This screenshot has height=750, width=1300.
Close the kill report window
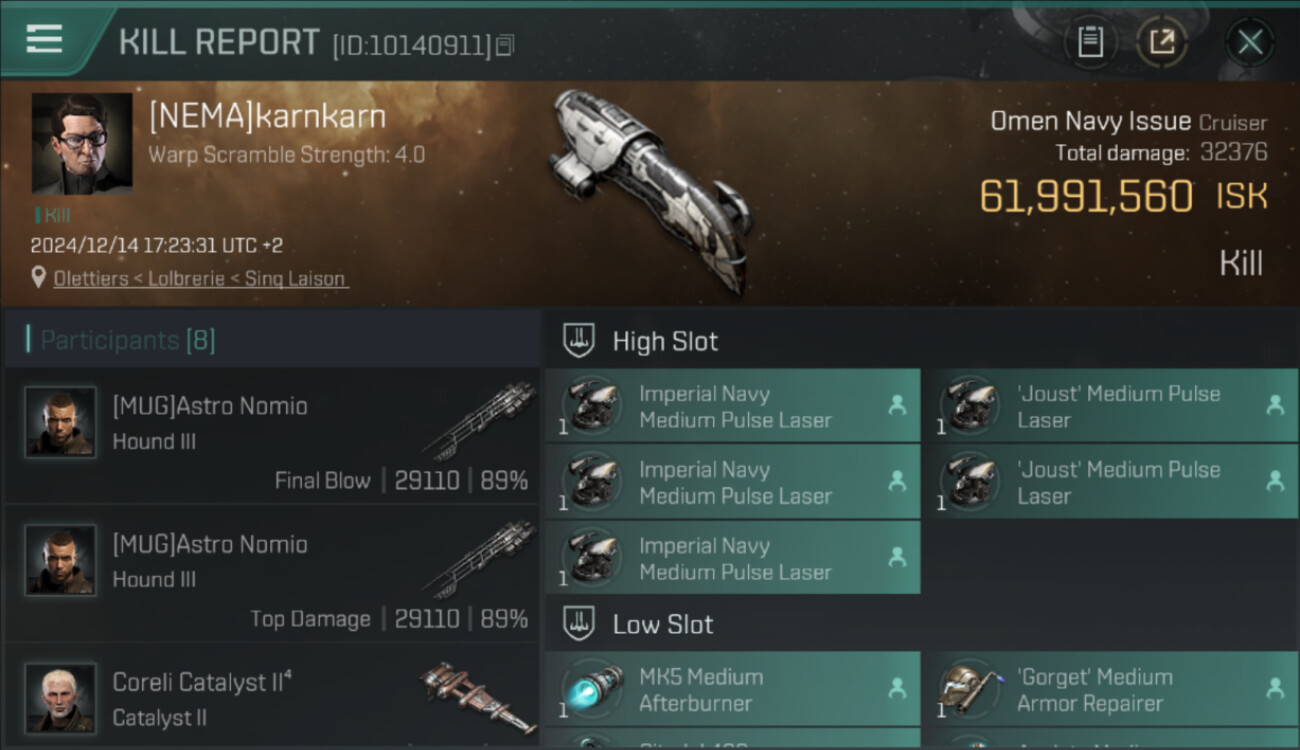1250,42
